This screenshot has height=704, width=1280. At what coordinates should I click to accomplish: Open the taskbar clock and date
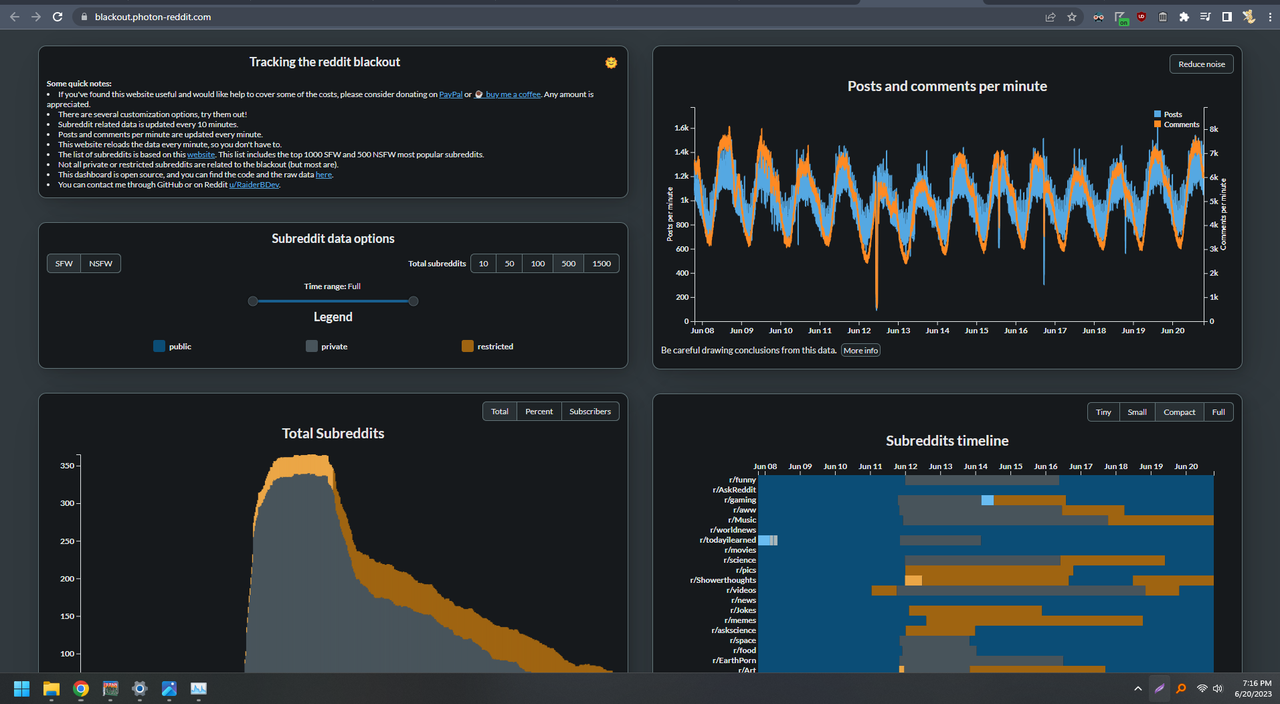pos(1253,688)
